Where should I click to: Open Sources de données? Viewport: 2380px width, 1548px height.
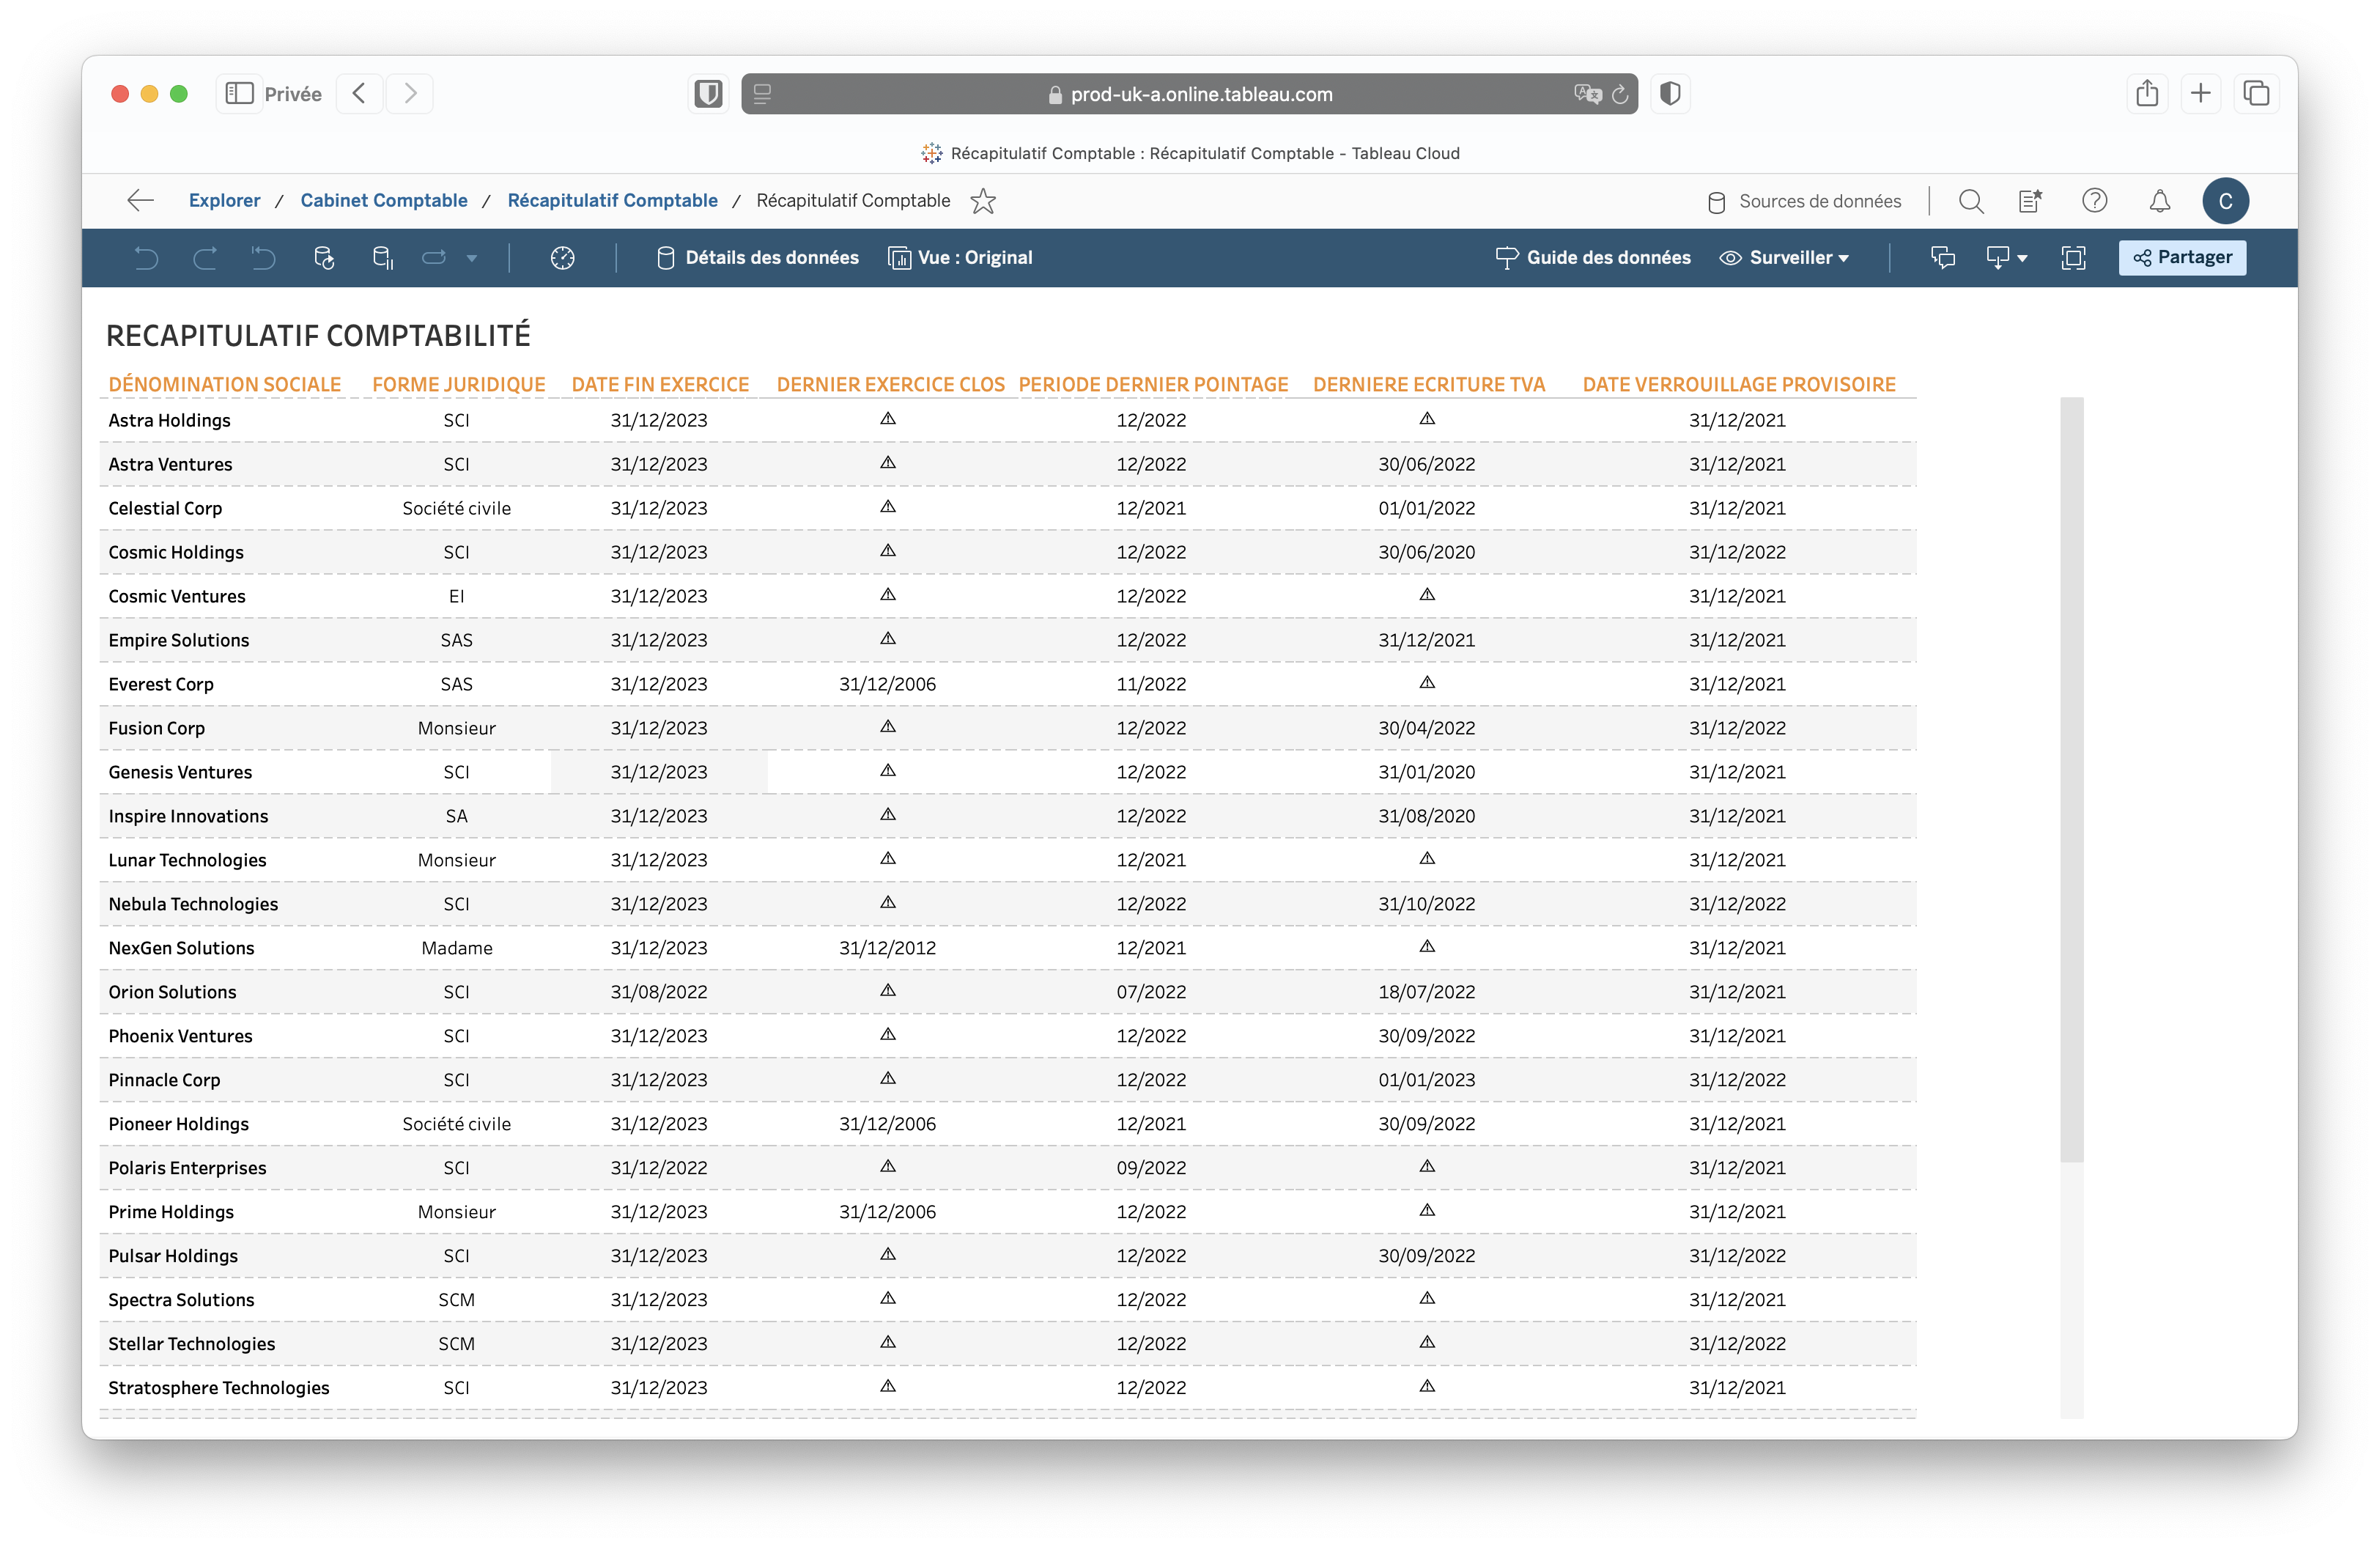[1804, 202]
